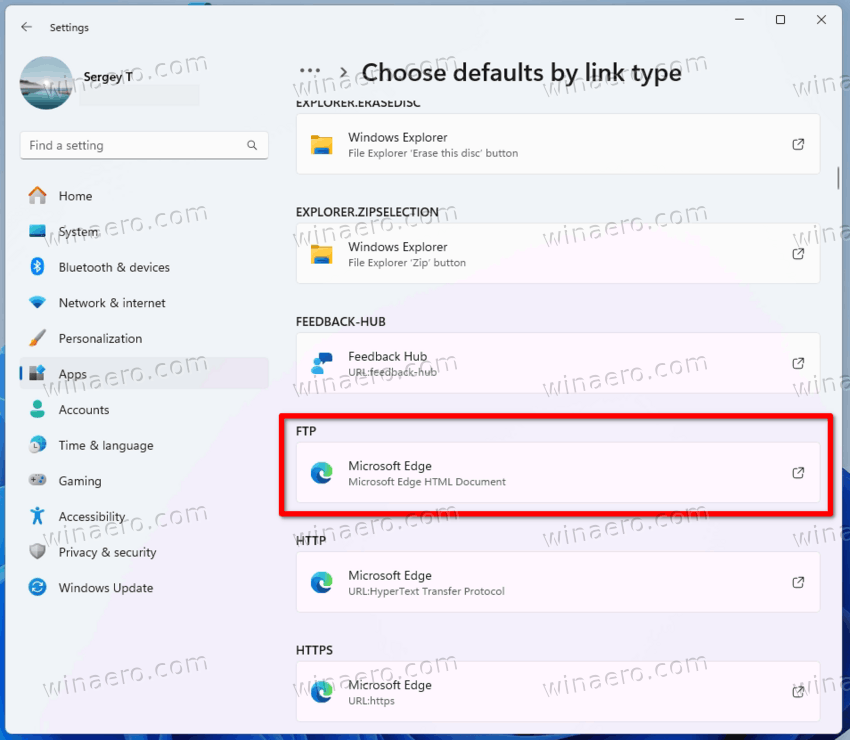The width and height of the screenshot is (850, 740).
Task: Go to Gaming settings
Action: (144, 481)
